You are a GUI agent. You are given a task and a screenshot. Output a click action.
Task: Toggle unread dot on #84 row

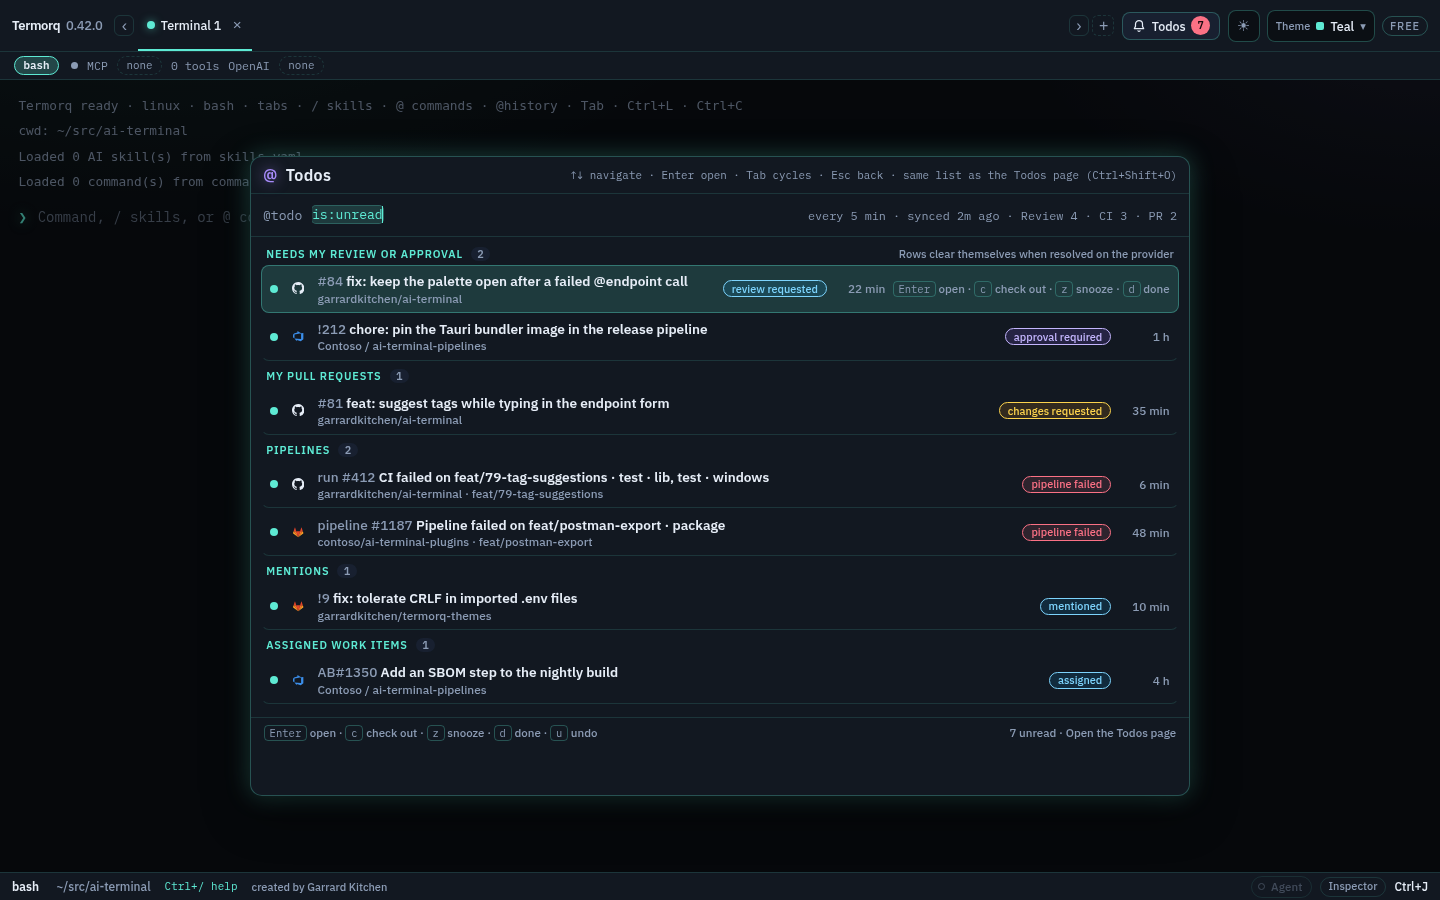pyautogui.click(x=274, y=289)
